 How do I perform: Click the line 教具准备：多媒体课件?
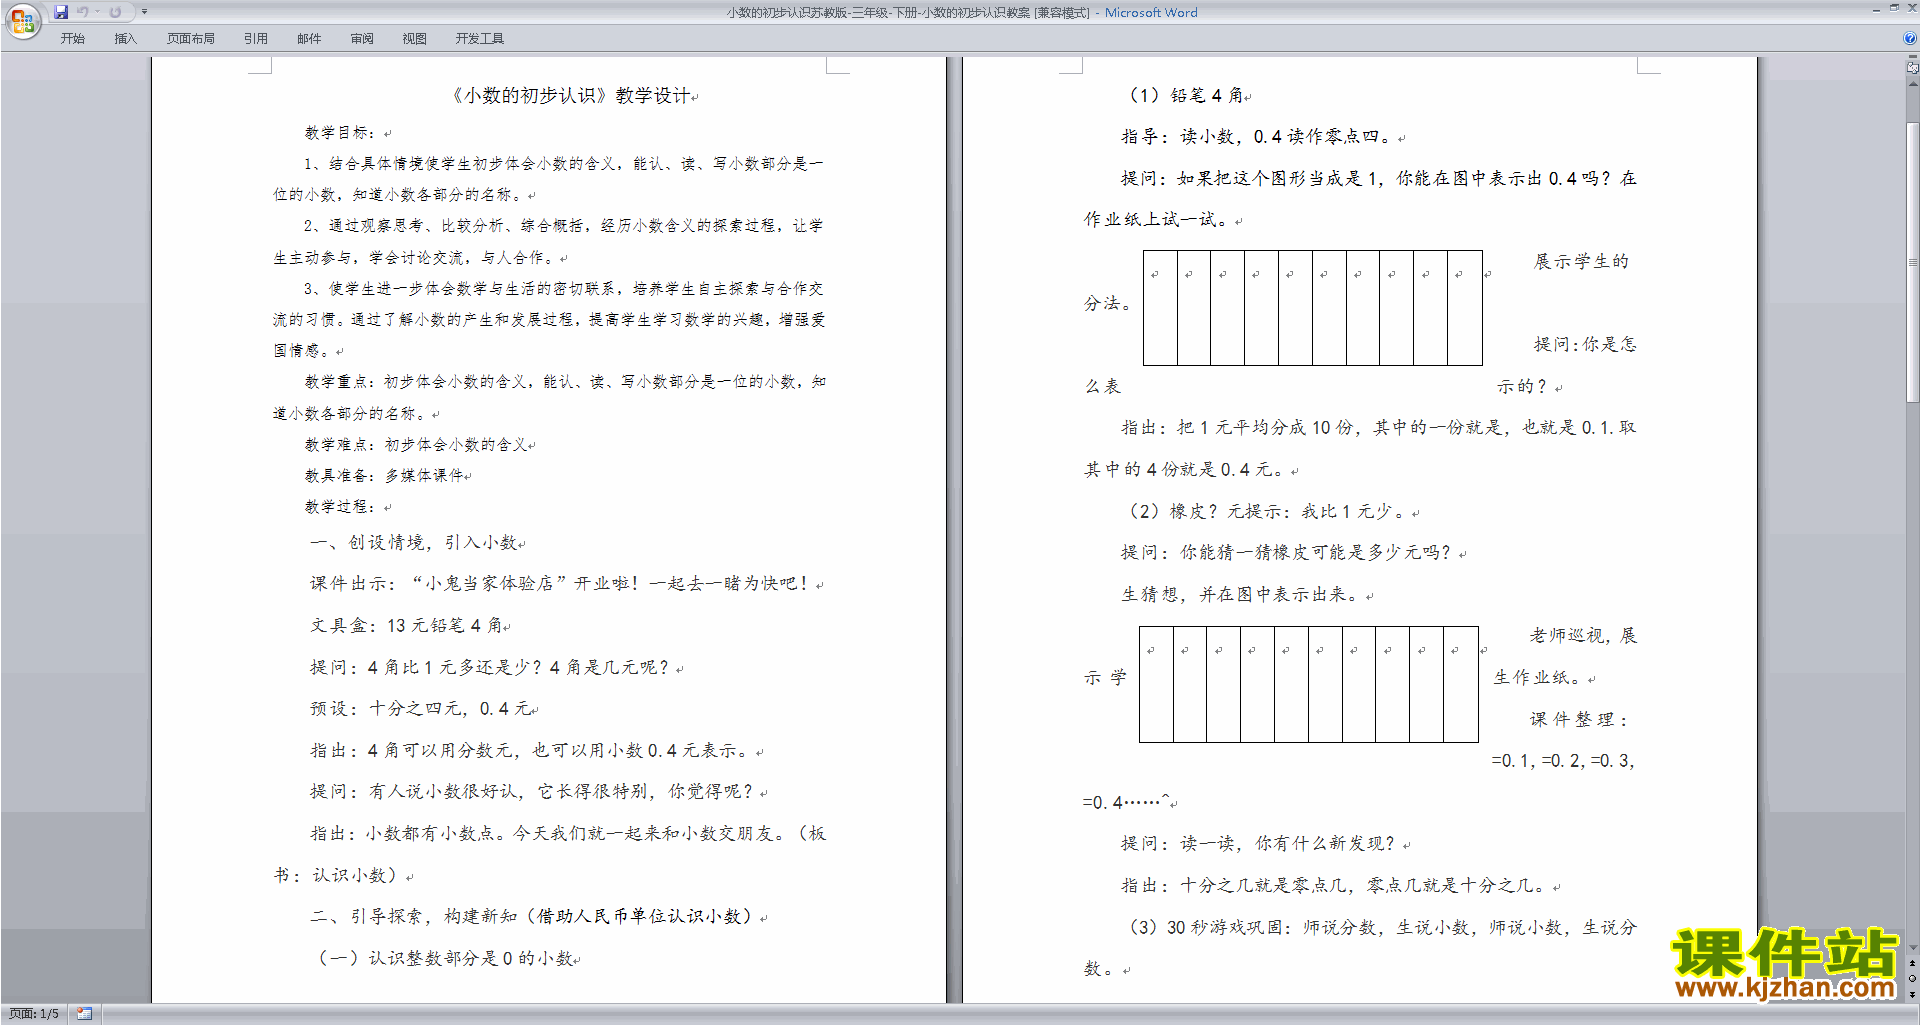click(x=385, y=475)
